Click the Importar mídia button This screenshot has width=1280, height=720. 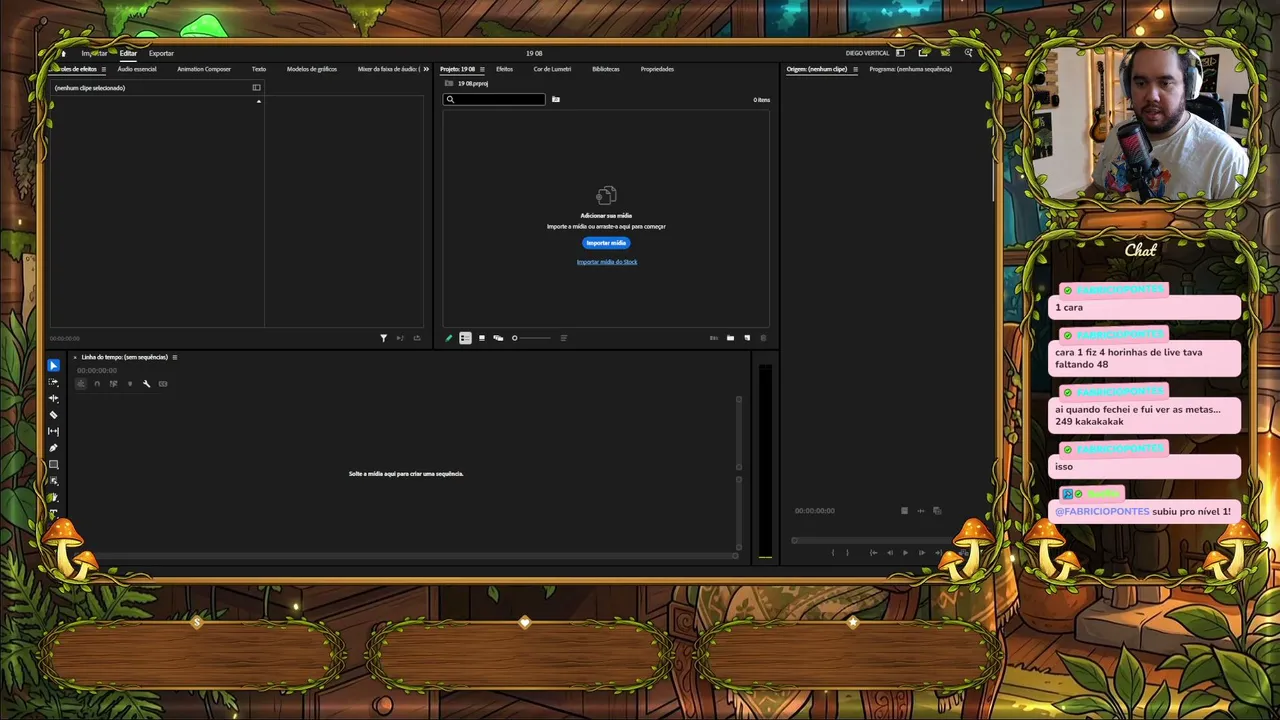[606, 243]
